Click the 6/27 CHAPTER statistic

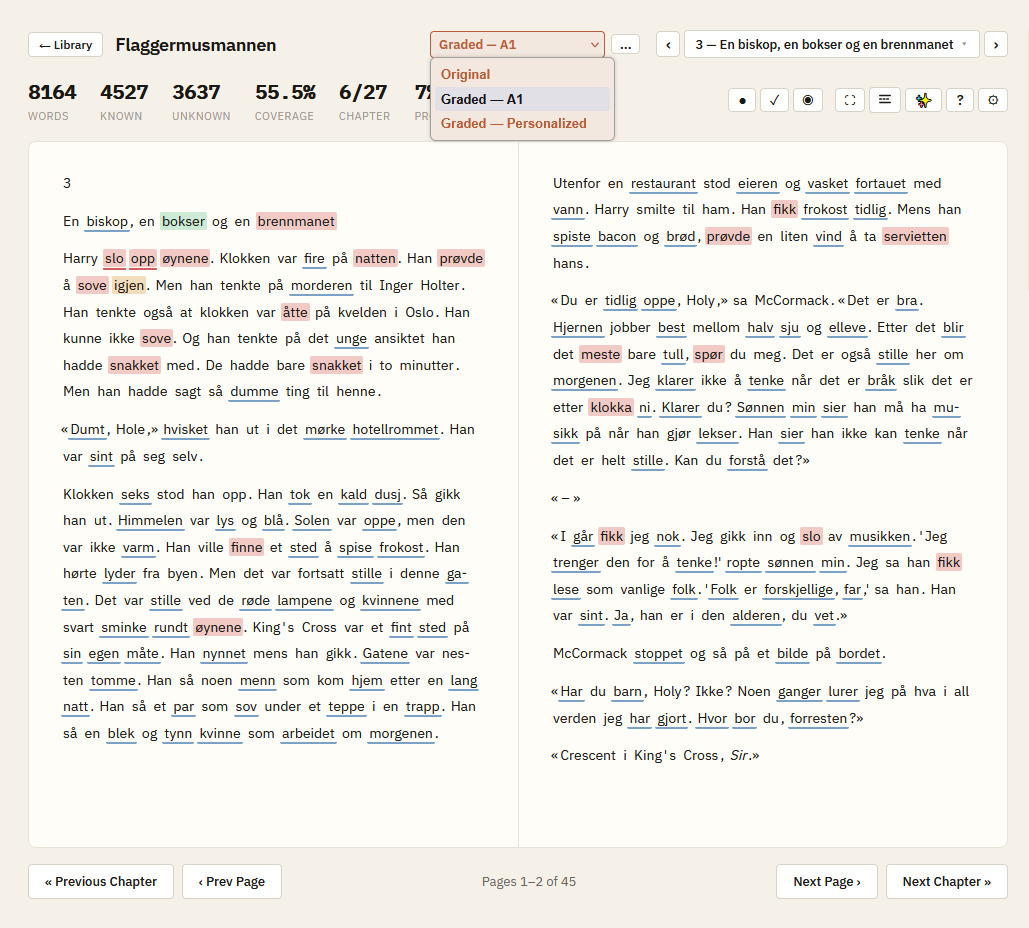tap(364, 102)
